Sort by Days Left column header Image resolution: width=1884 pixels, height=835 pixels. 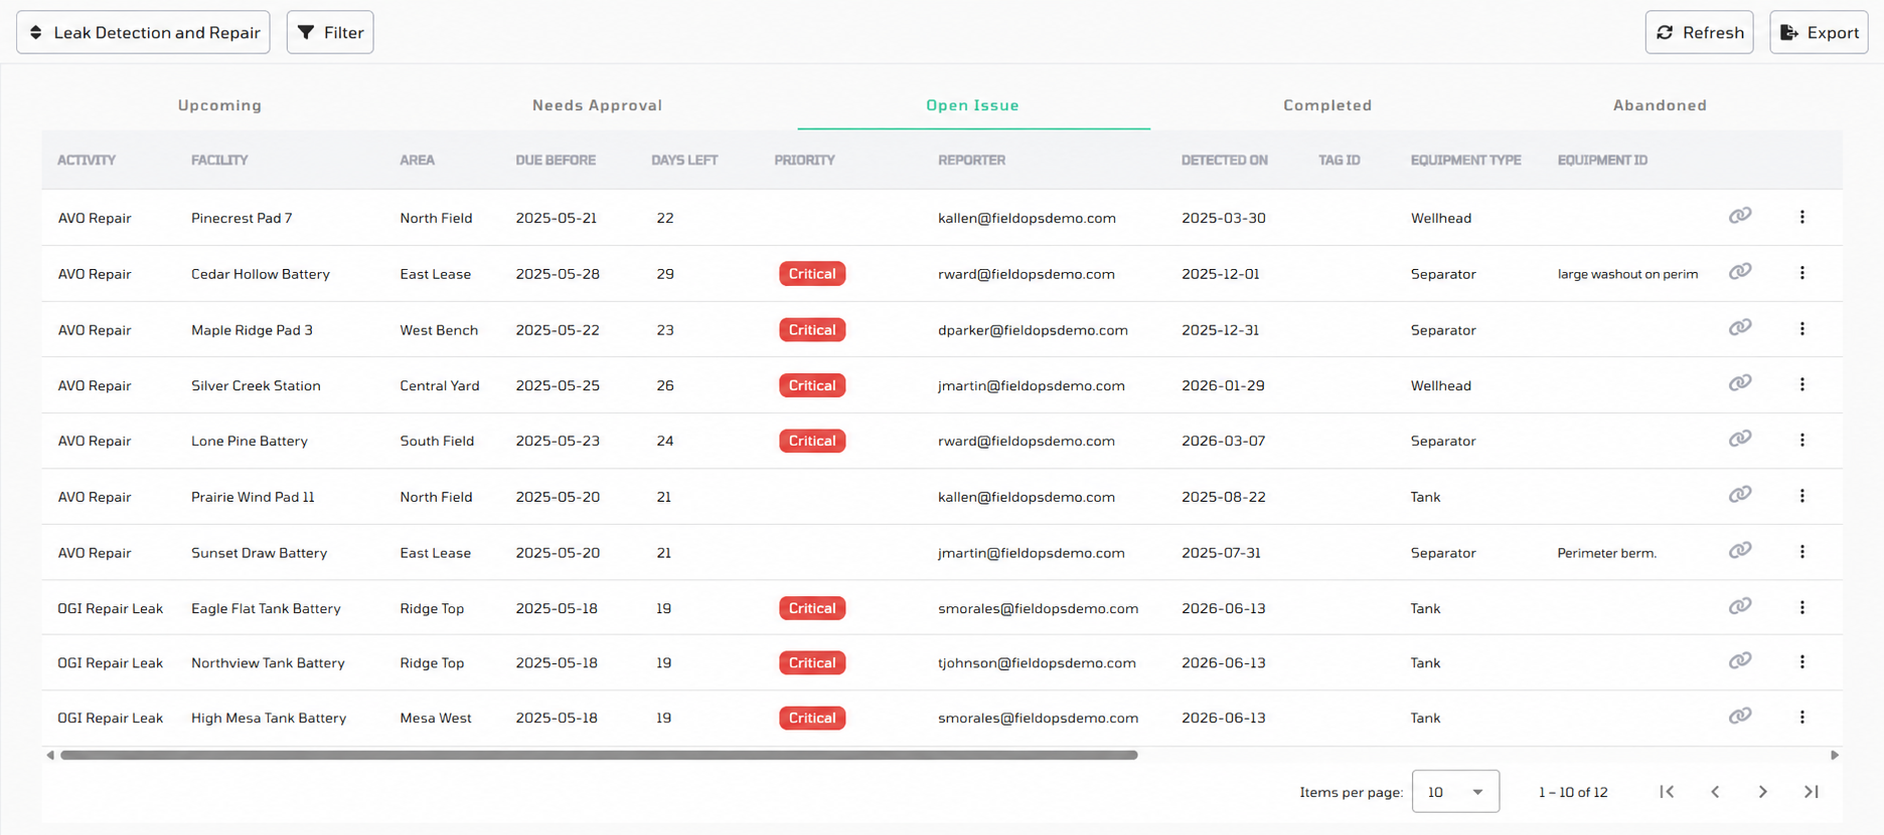684,160
